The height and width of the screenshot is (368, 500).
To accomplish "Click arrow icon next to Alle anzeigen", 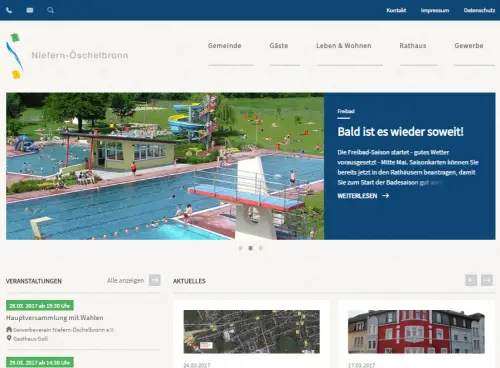I will tap(155, 280).
